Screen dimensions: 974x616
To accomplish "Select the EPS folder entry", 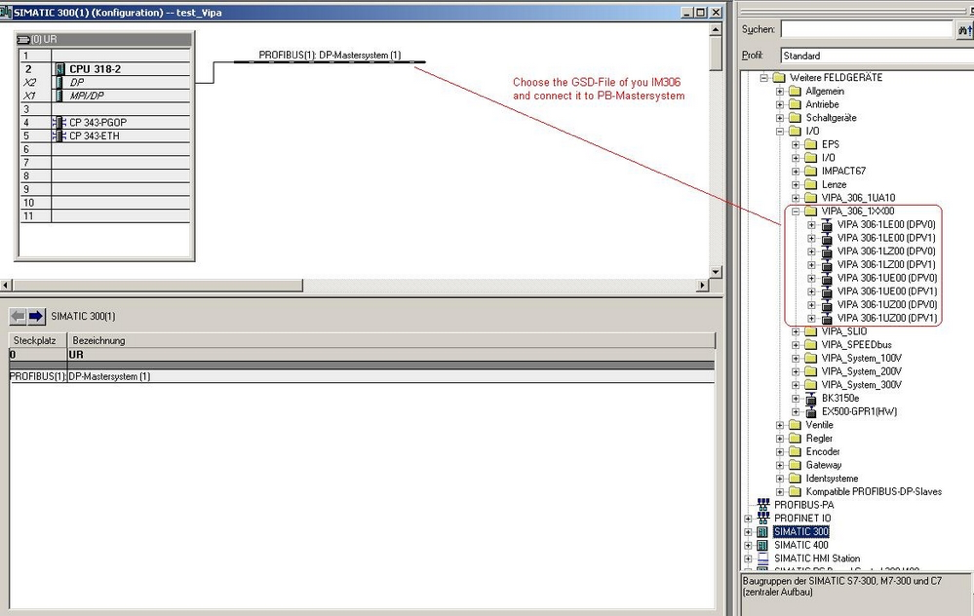I will tap(830, 145).
